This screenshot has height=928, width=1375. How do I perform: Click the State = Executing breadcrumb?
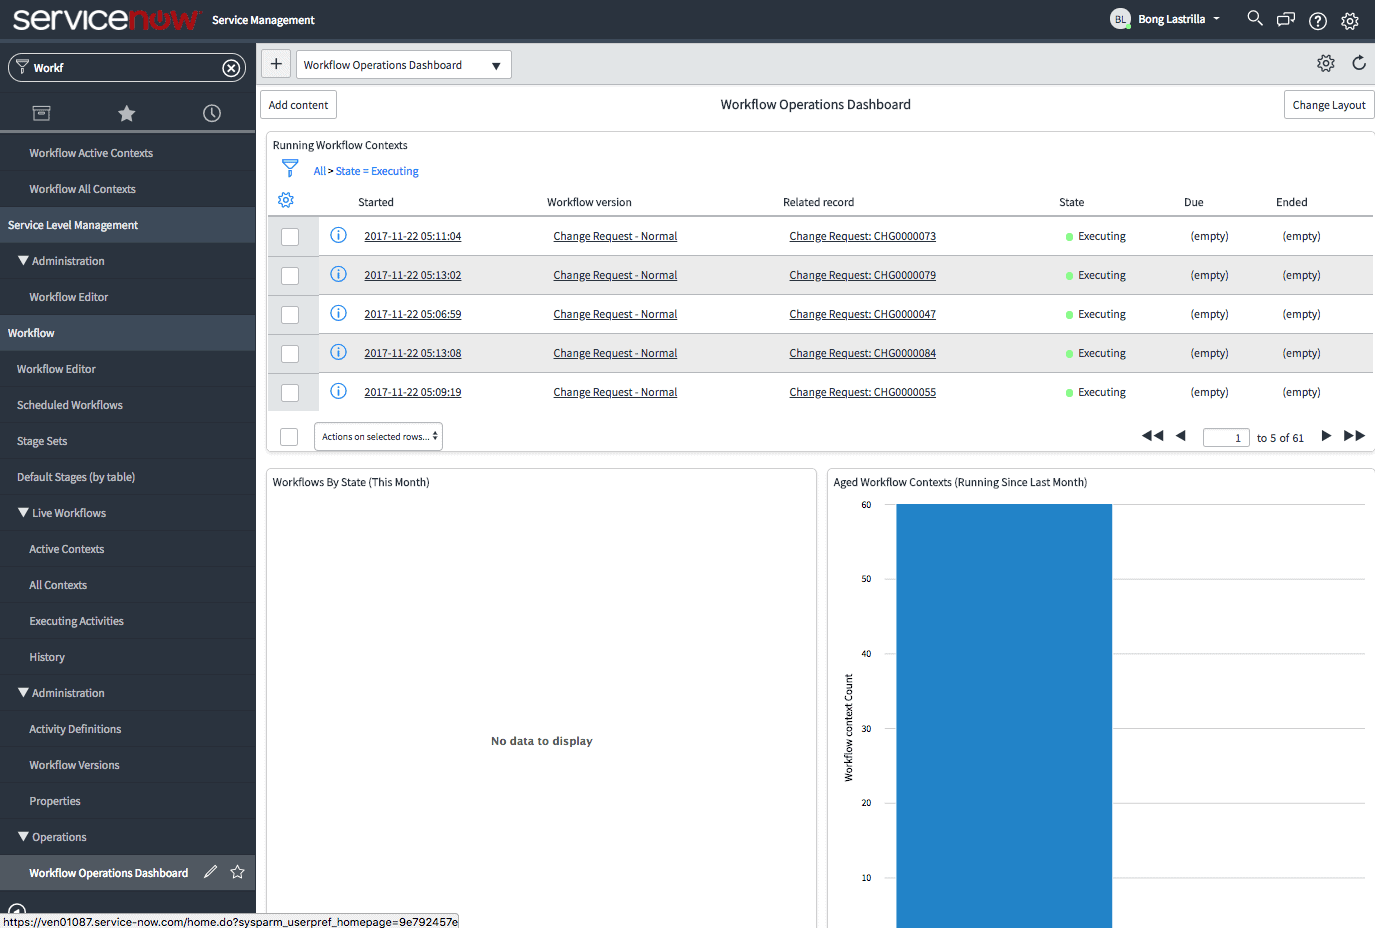point(377,171)
